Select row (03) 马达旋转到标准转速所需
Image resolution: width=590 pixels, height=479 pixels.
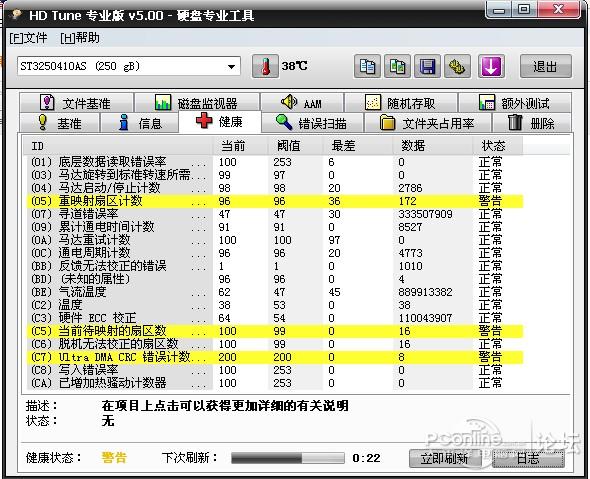tap(275, 175)
